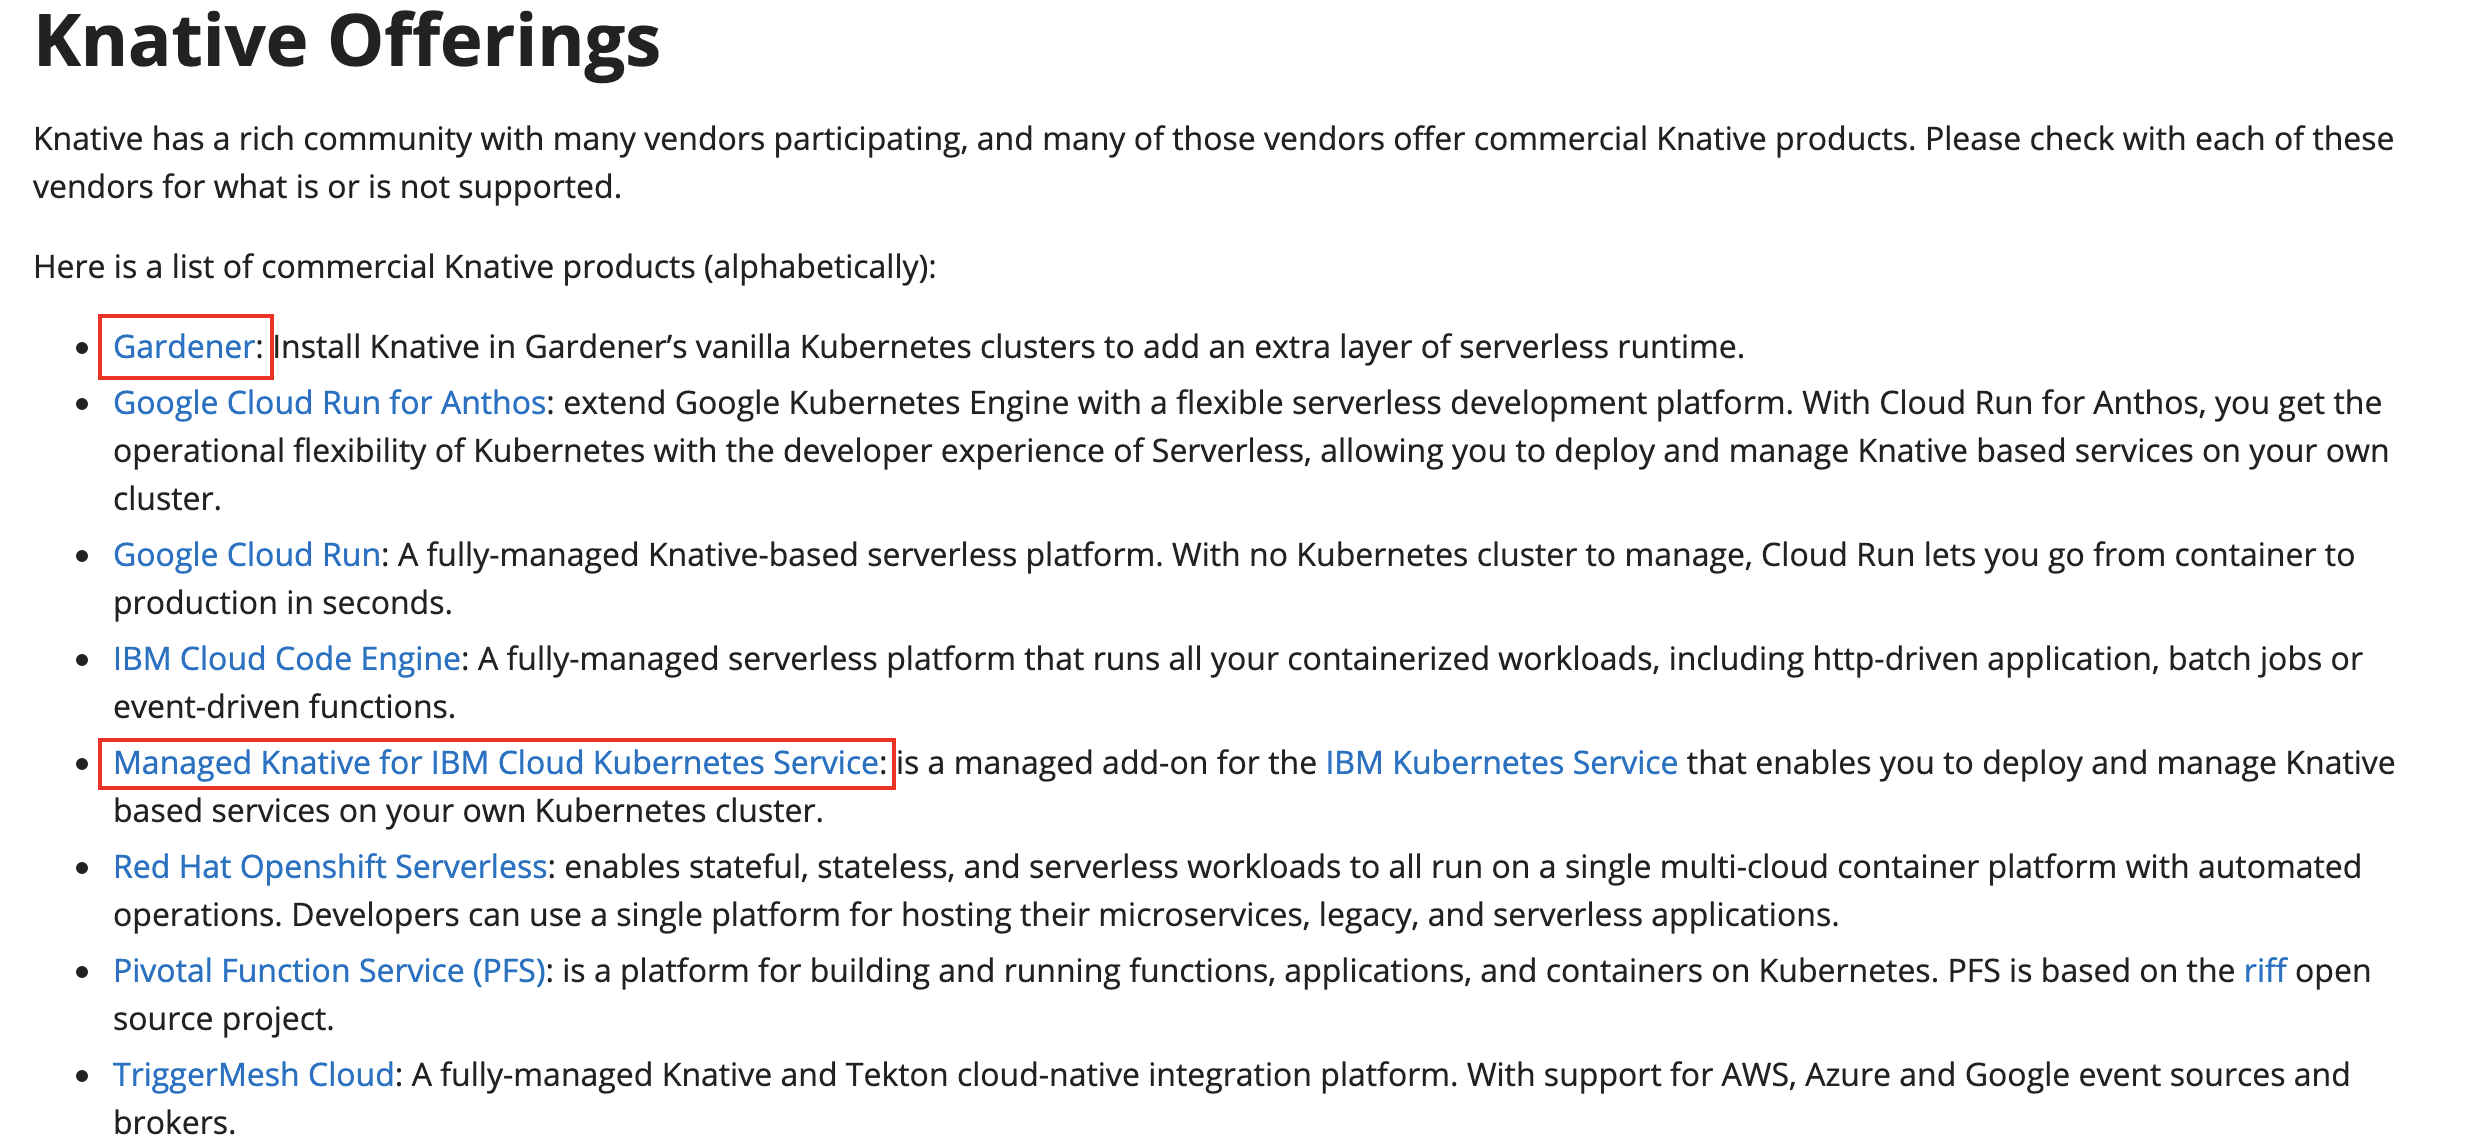Click the Gardener description about vanilla Kubernetes clusters

tap(1008, 347)
